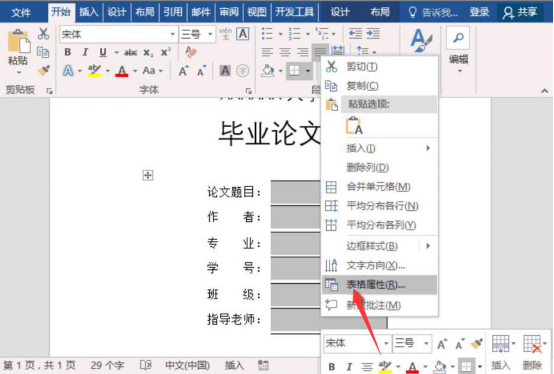Click the shading paint bucket in ribbon
The width and height of the screenshot is (554, 374).
click(x=267, y=71)
